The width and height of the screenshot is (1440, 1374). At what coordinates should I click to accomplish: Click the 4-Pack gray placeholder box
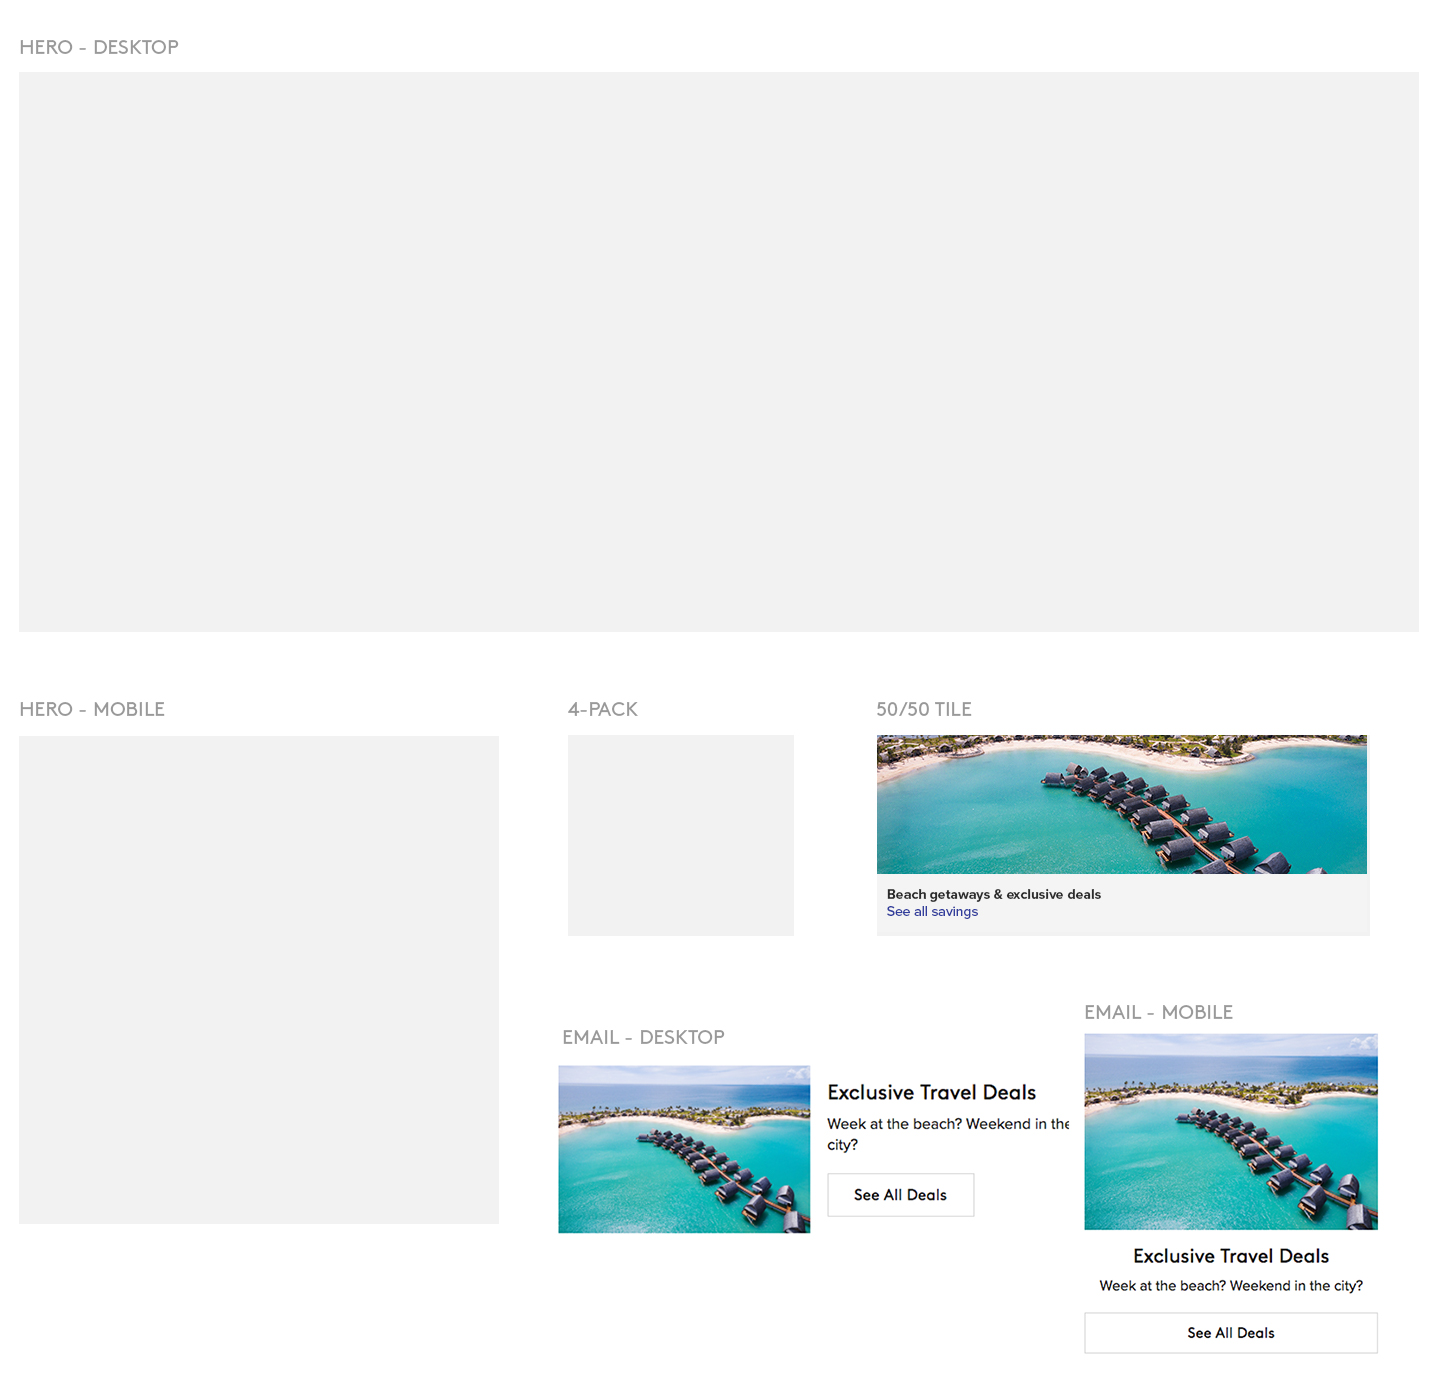tap(680, 835)
